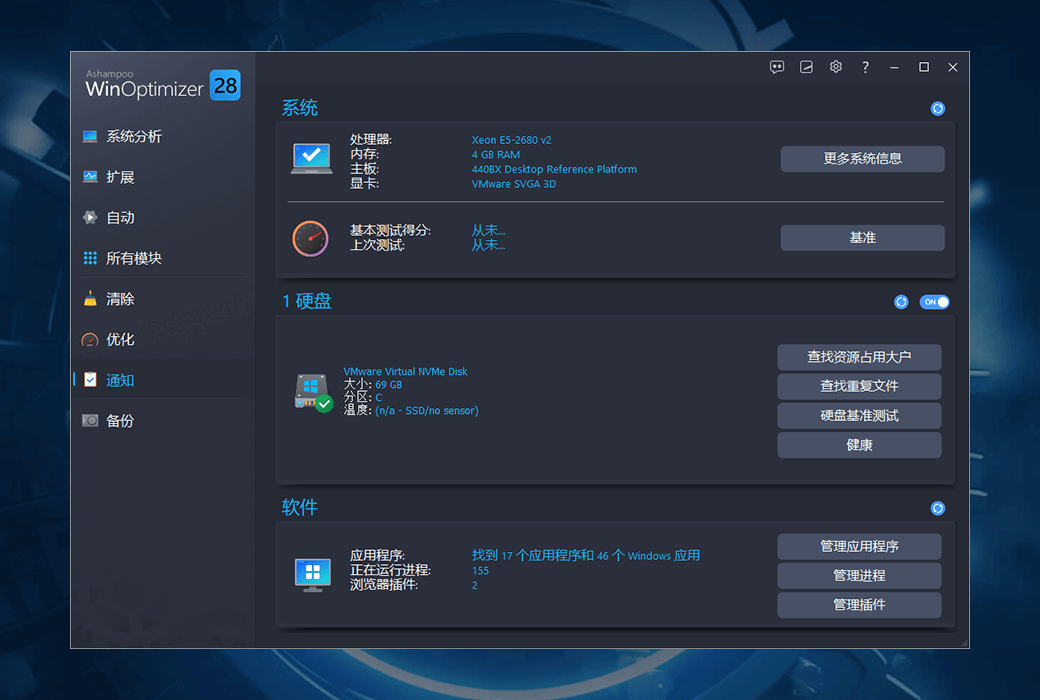
Task: Click the 通知 clipboard icon
Action: (90, 380)
